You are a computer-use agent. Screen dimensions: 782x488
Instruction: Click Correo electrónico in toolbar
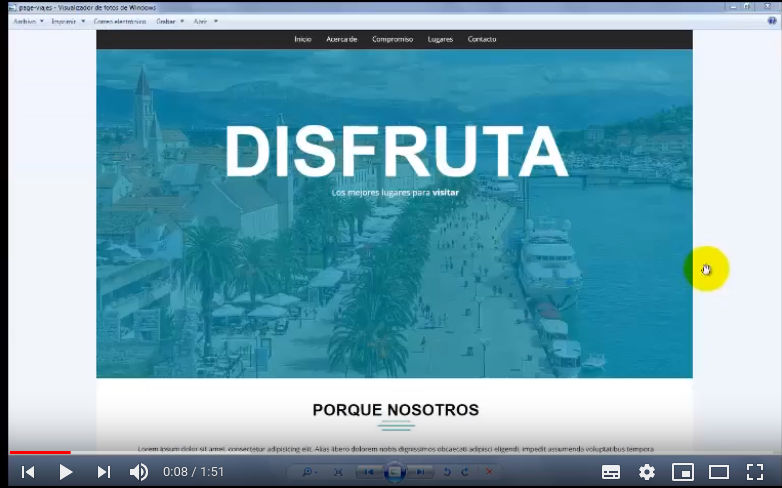[120, 21]
